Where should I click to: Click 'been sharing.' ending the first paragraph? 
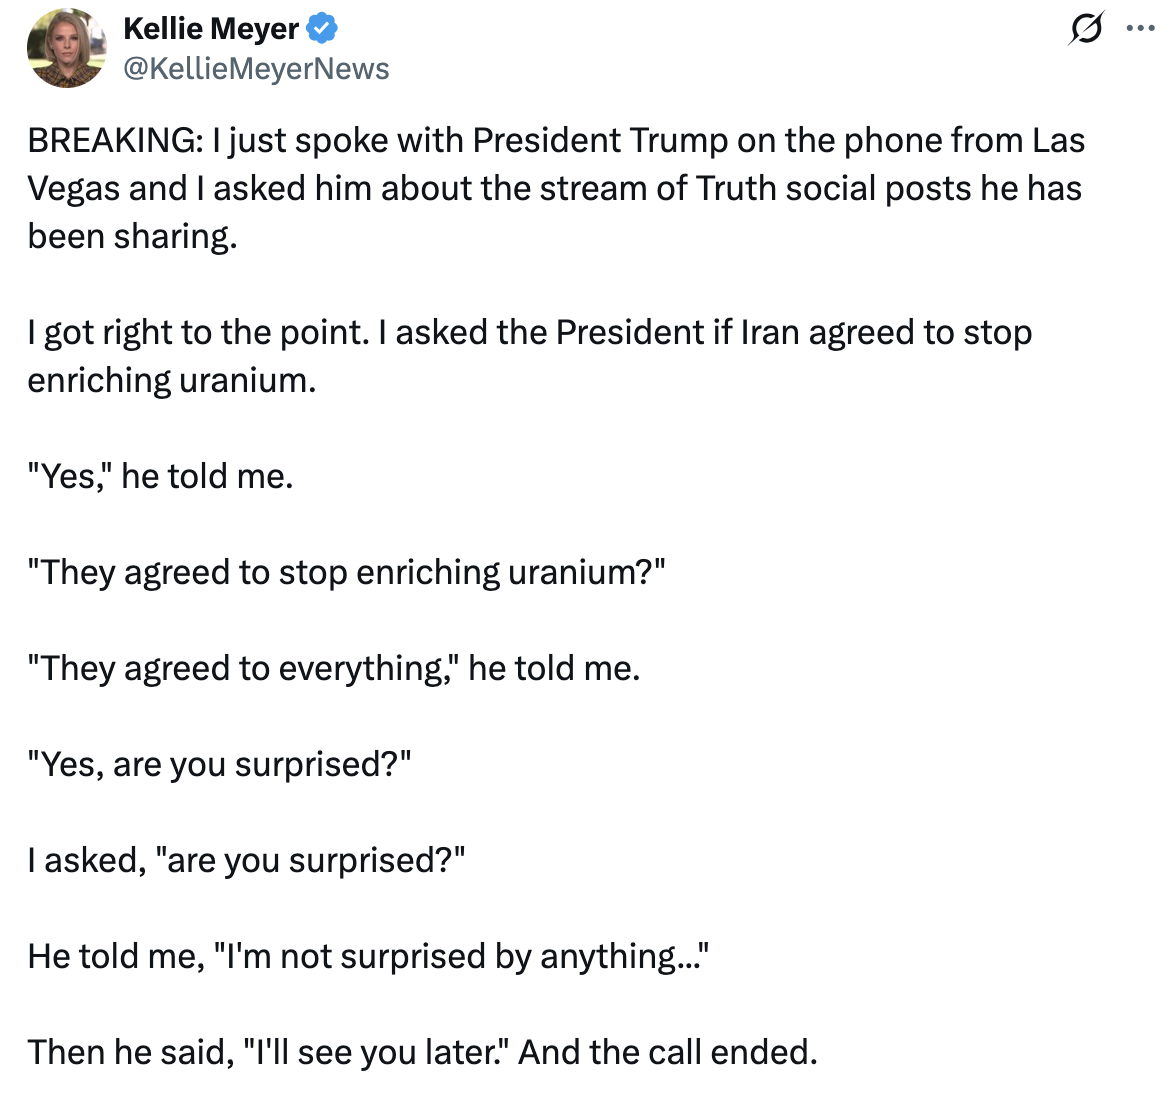click(x=132, y=236)
